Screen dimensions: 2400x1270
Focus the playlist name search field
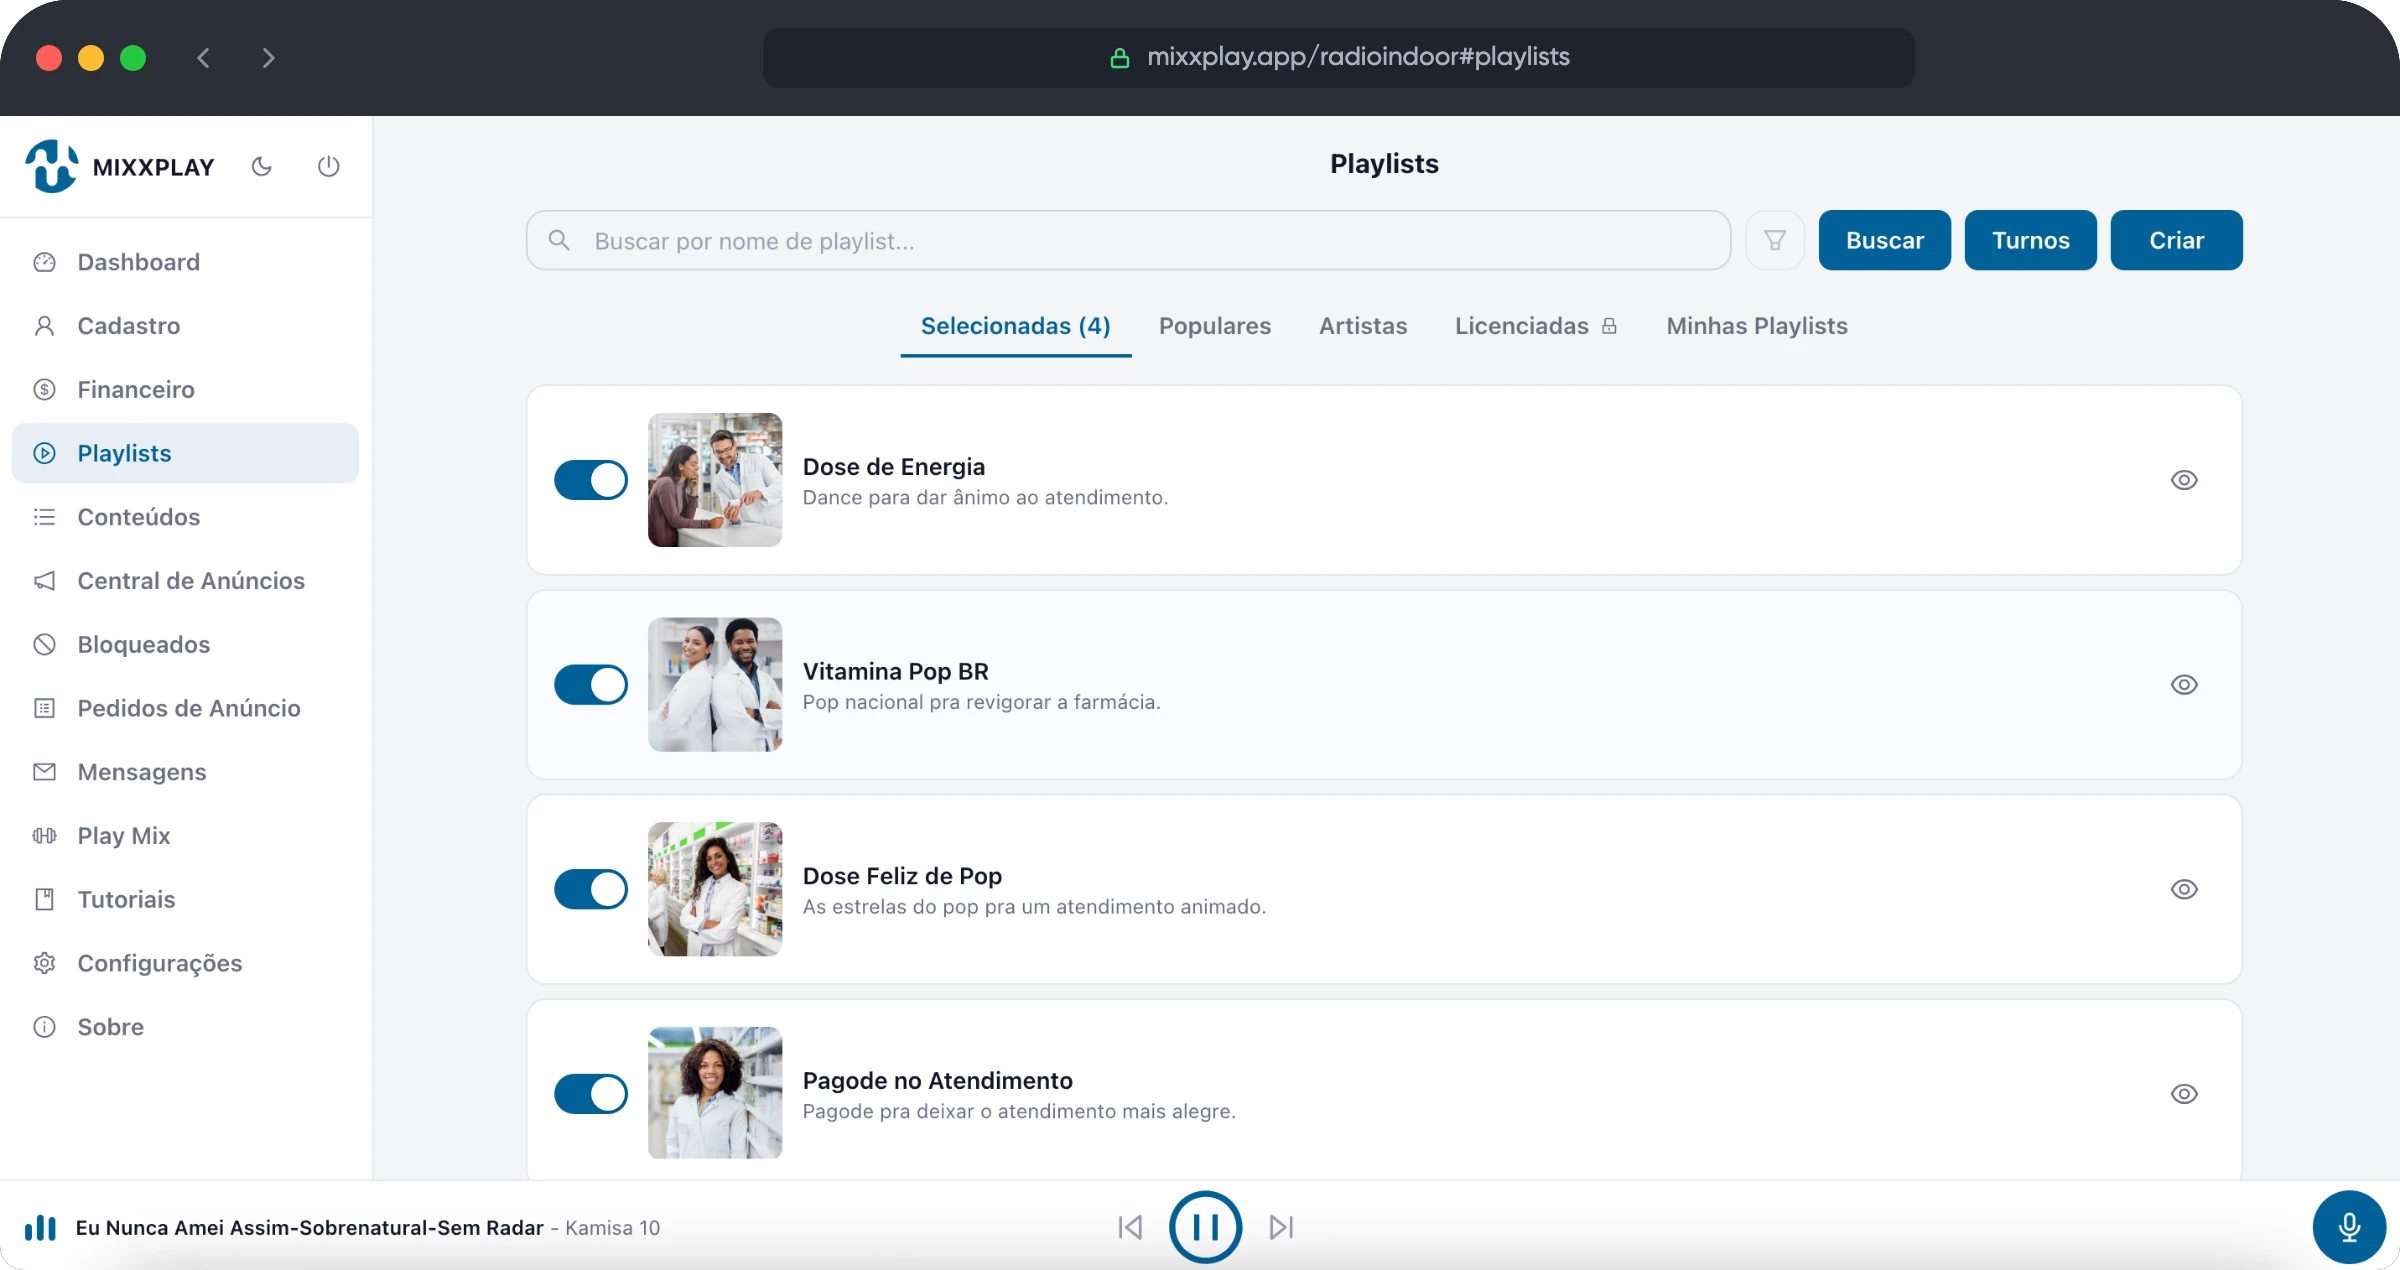1129,240
